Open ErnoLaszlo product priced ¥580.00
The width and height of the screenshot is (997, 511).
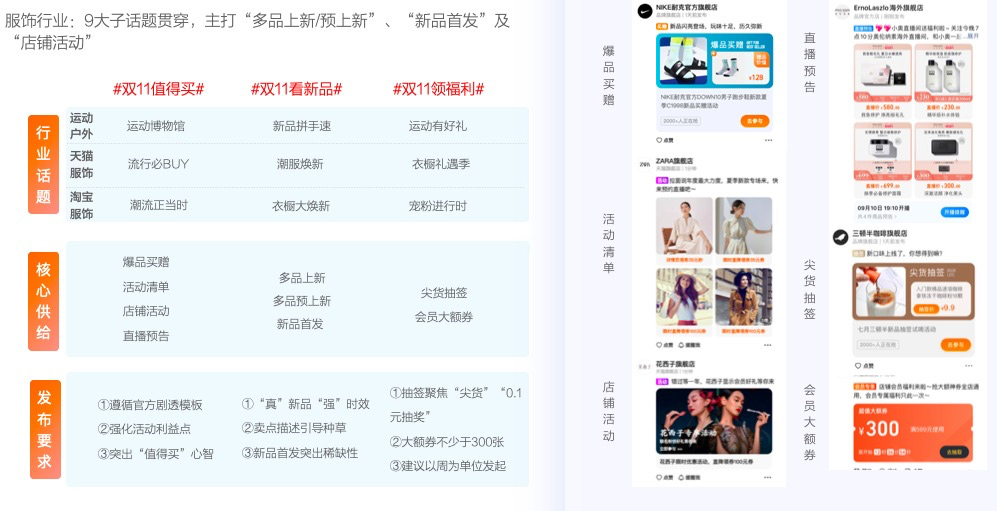coord(881,81)
